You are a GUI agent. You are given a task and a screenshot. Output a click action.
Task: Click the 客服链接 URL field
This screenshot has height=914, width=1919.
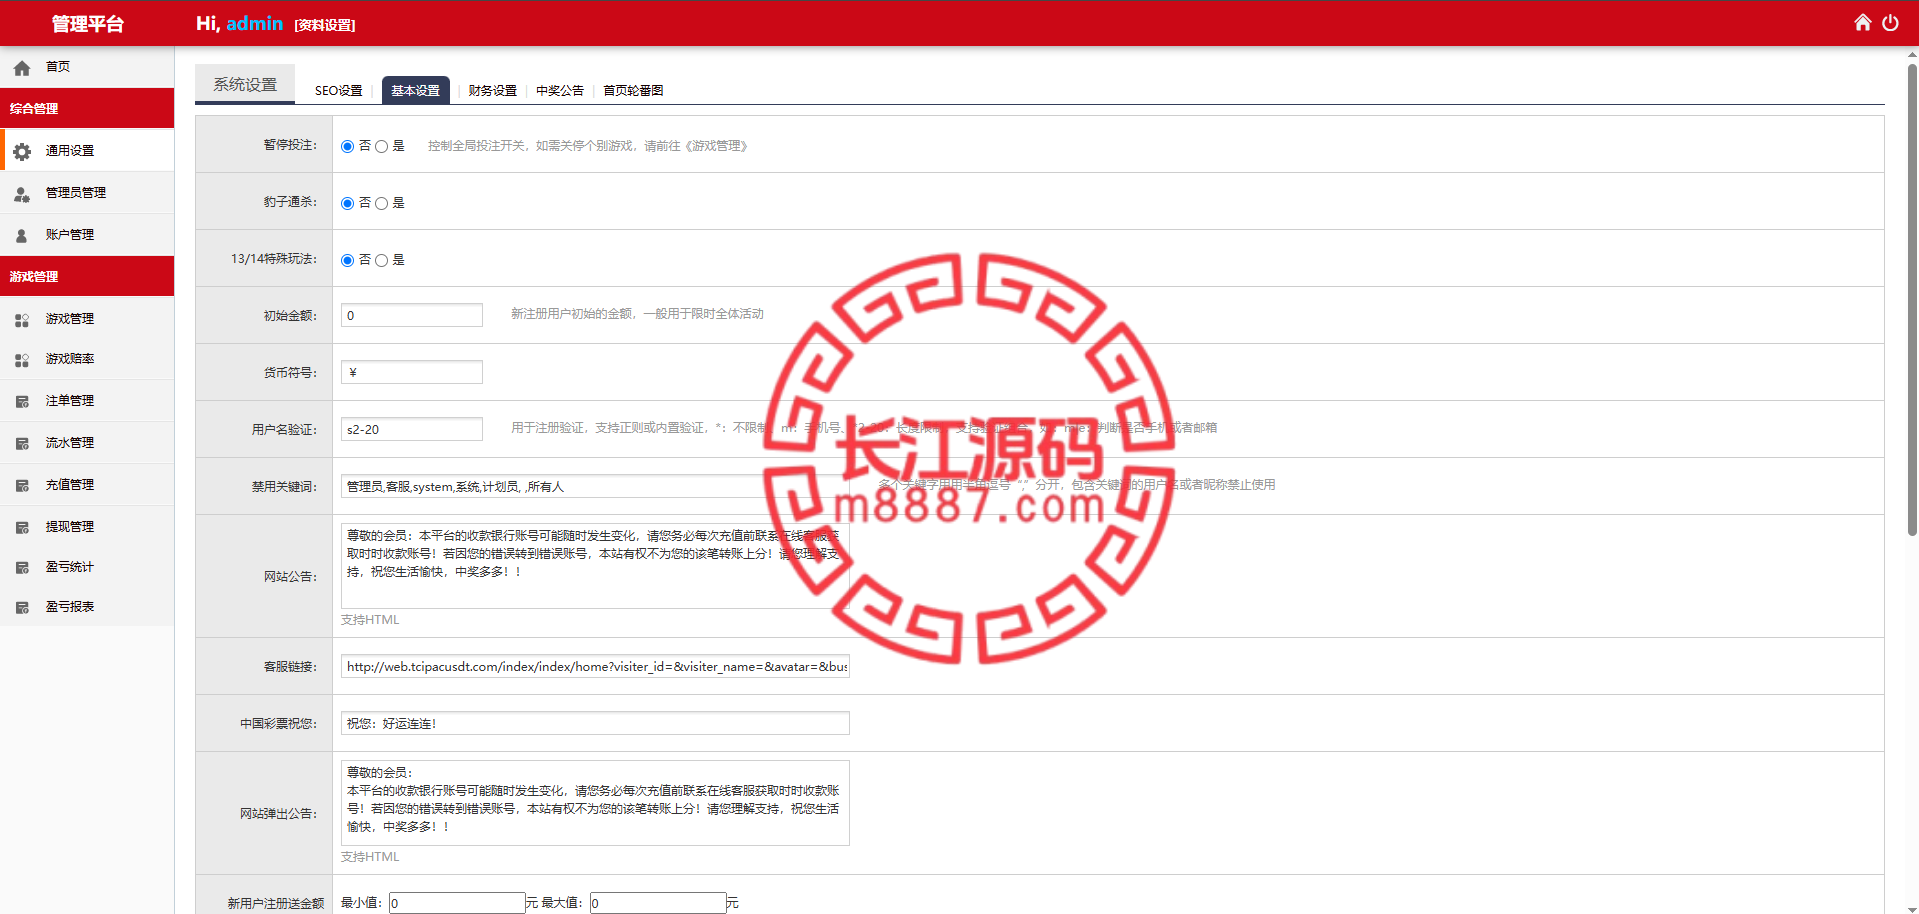[x=595, y=666]
